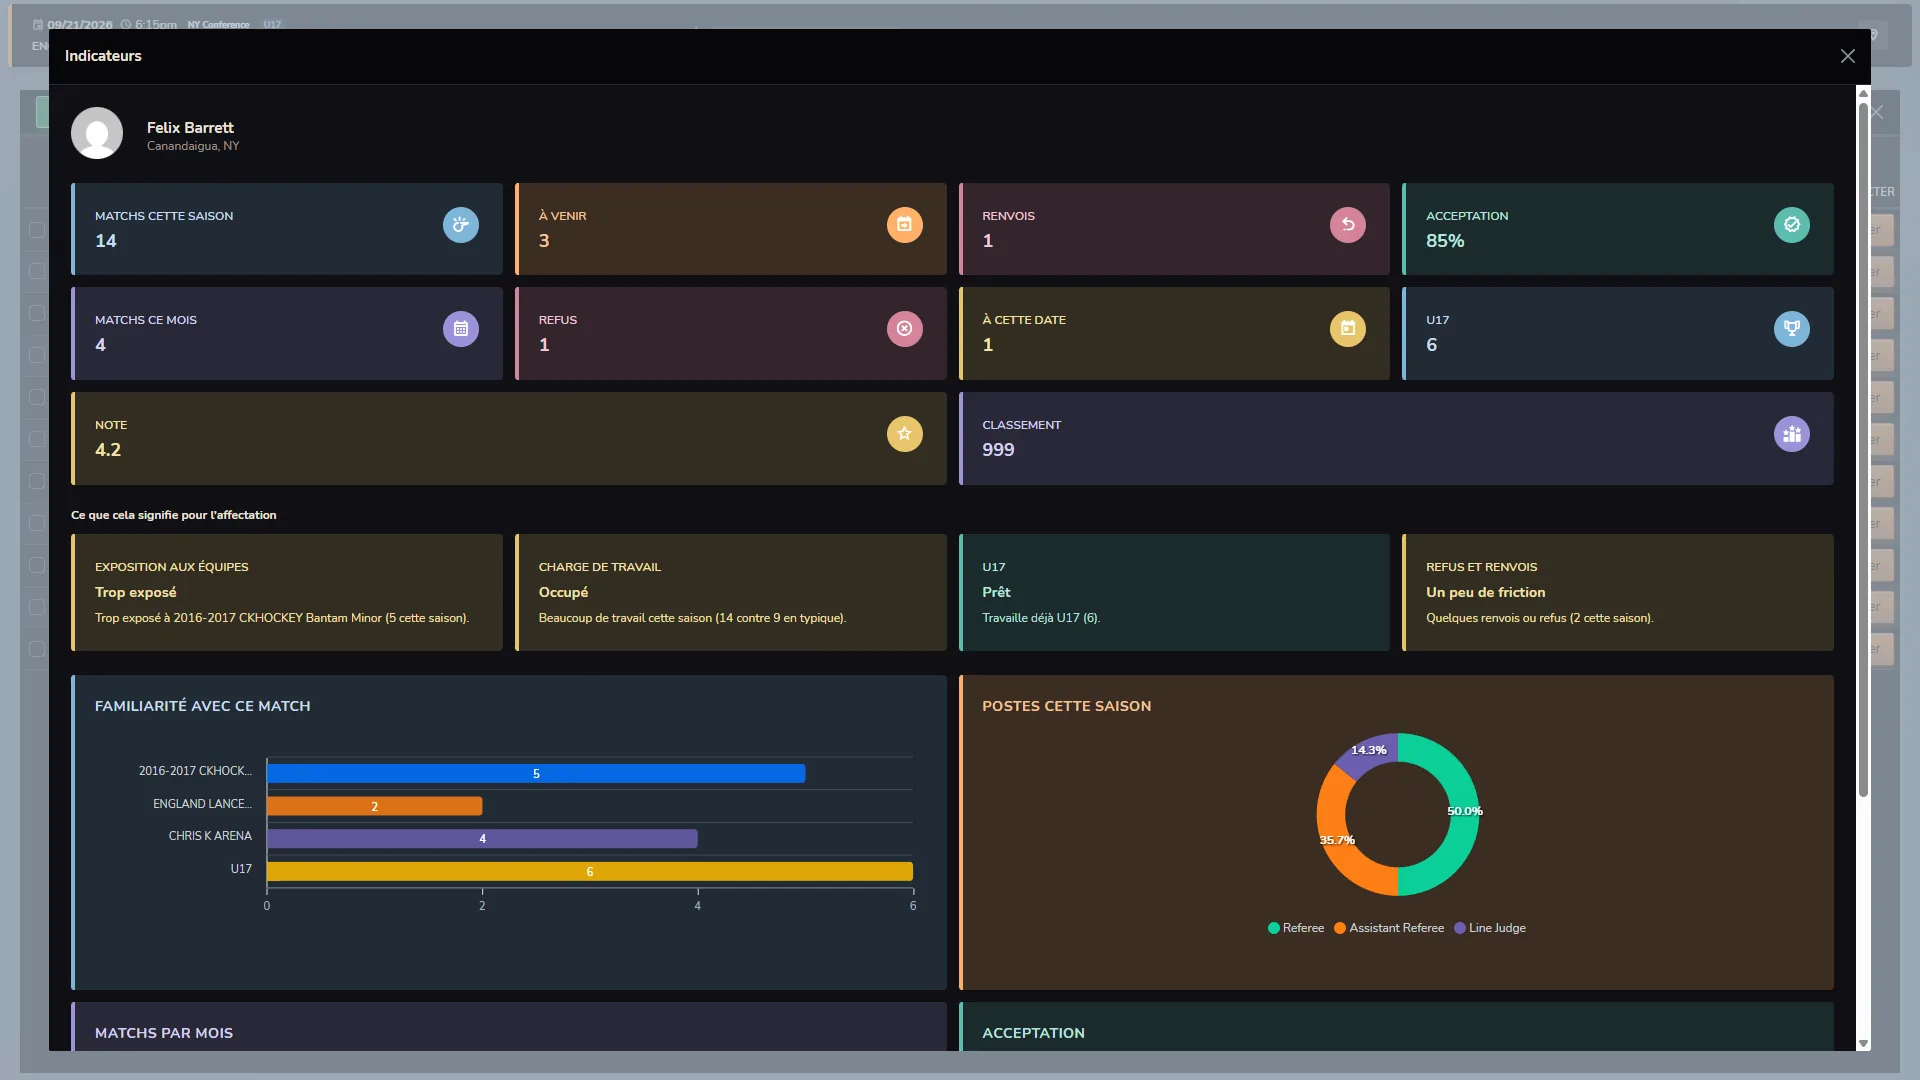
Task: Click the Matchs cette saison whistle icon
Action: (x=461, y=225)
